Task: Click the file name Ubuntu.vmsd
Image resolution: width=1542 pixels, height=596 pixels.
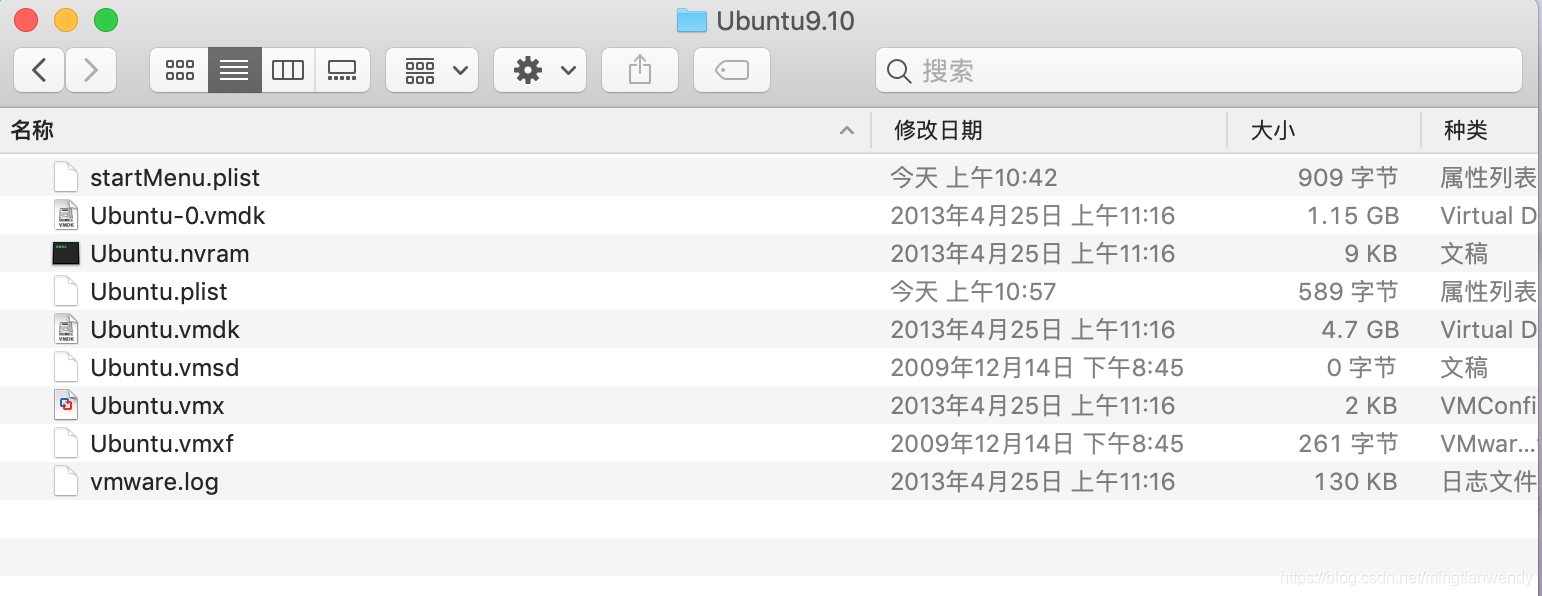Action: coord(165,368)
